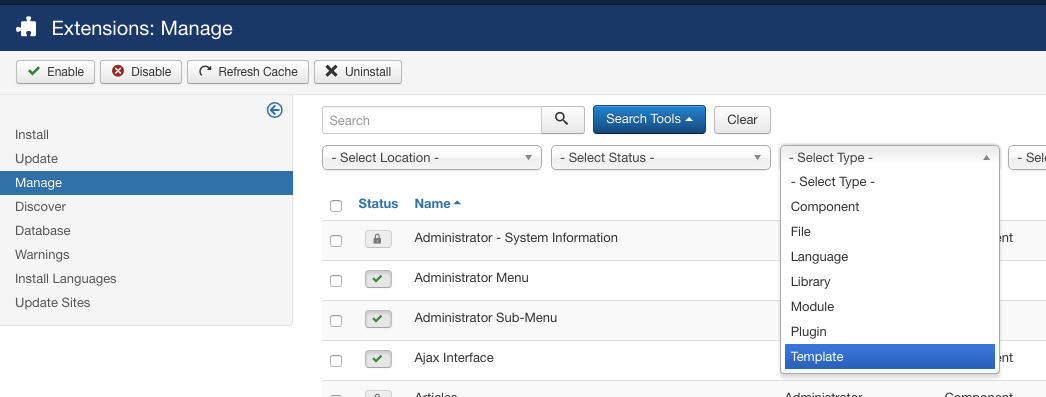The width and height of the screenshot is (1046, 397).
Task: Open the Select Status dropdown
Action: (x=660, y=157)
